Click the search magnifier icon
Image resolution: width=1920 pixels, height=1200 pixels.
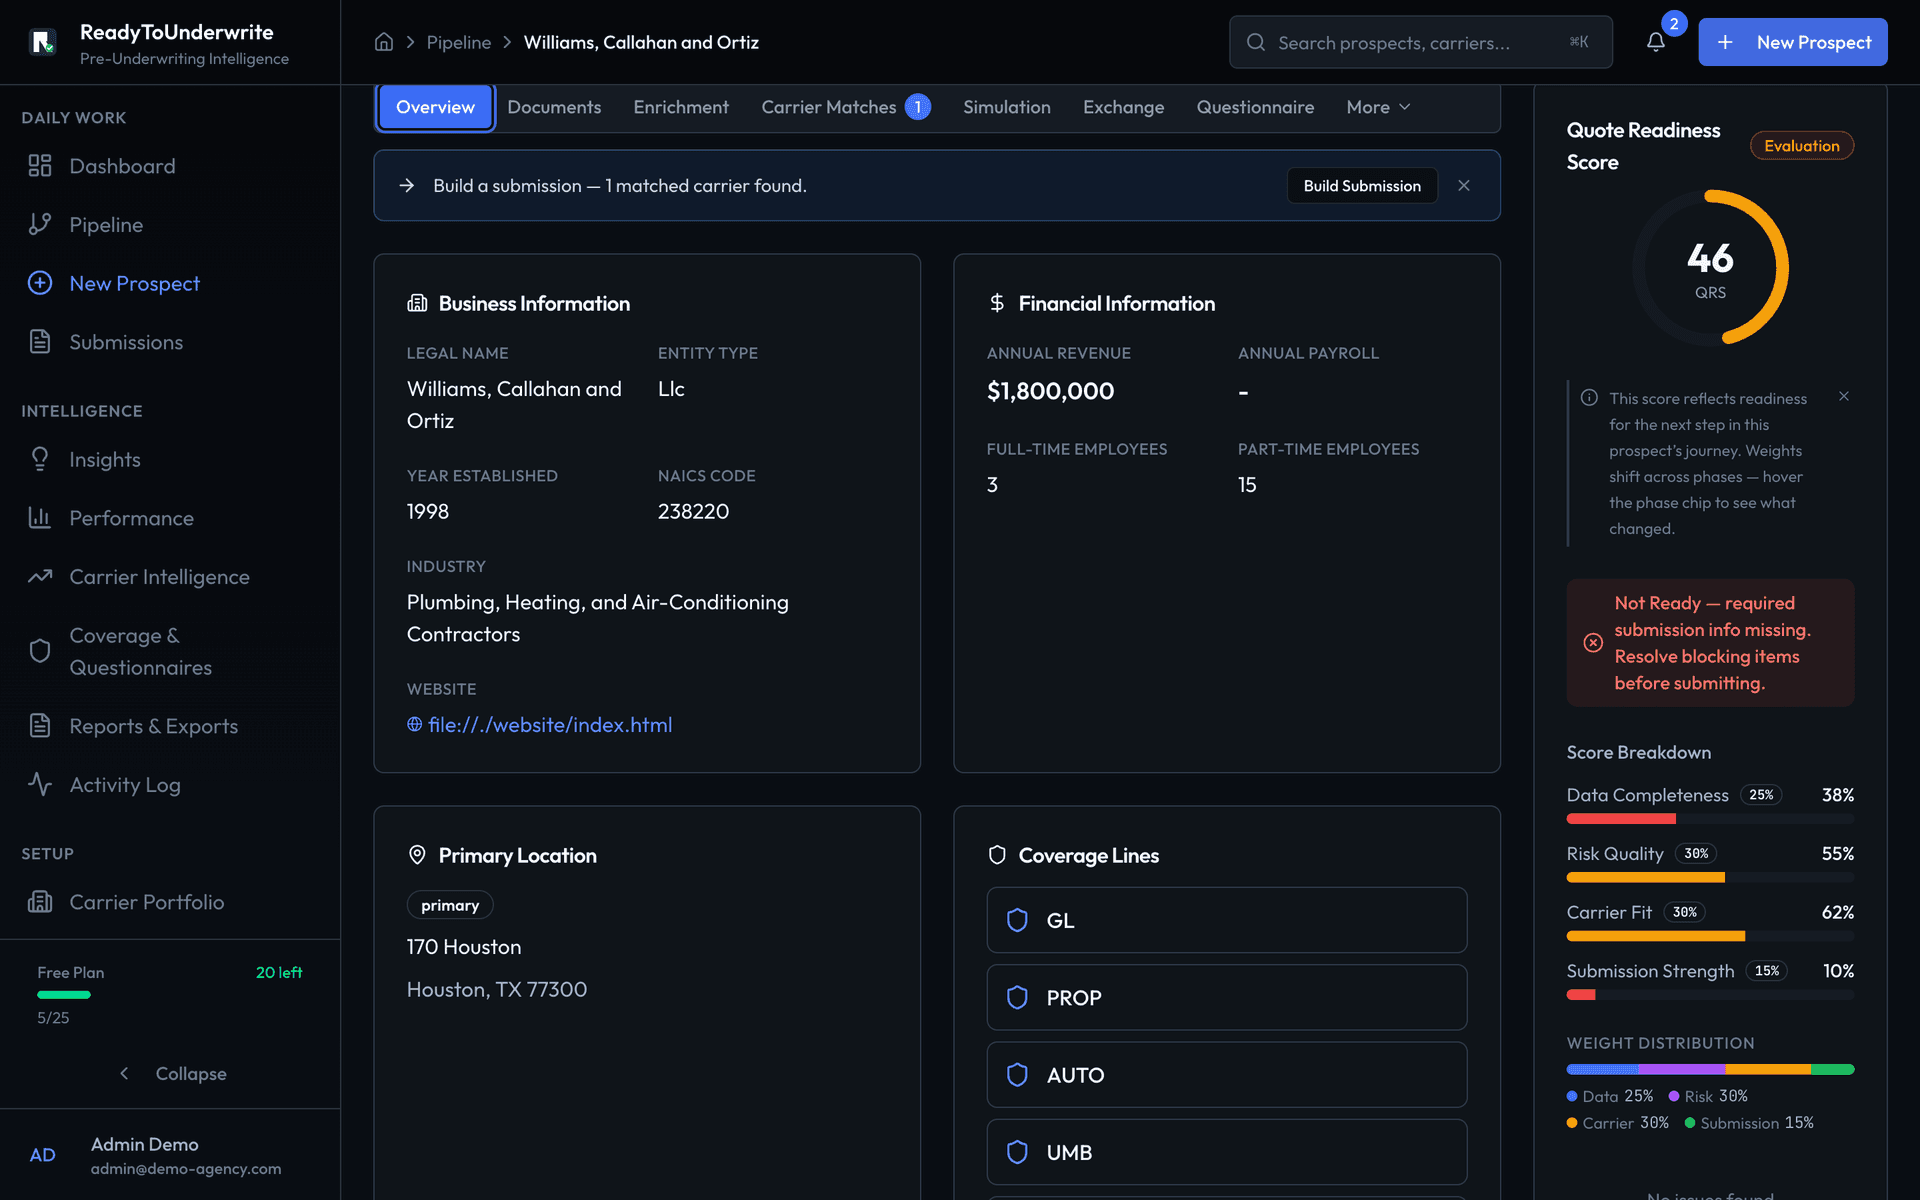pyautogui.click(x=1256, y=42)
